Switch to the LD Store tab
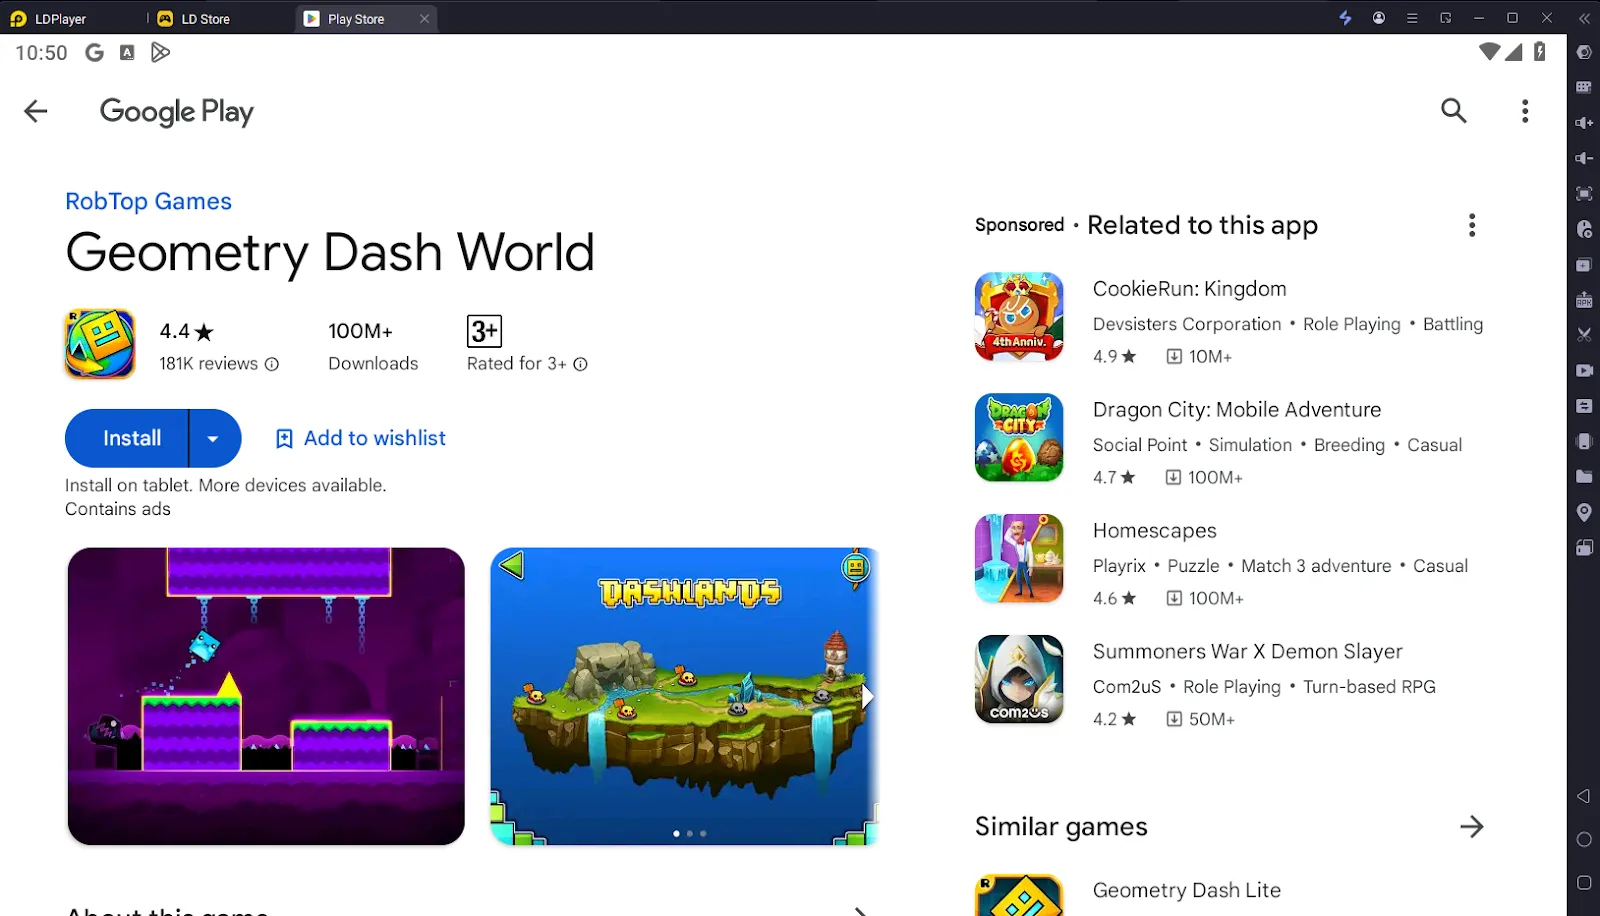 click(205, 19)
